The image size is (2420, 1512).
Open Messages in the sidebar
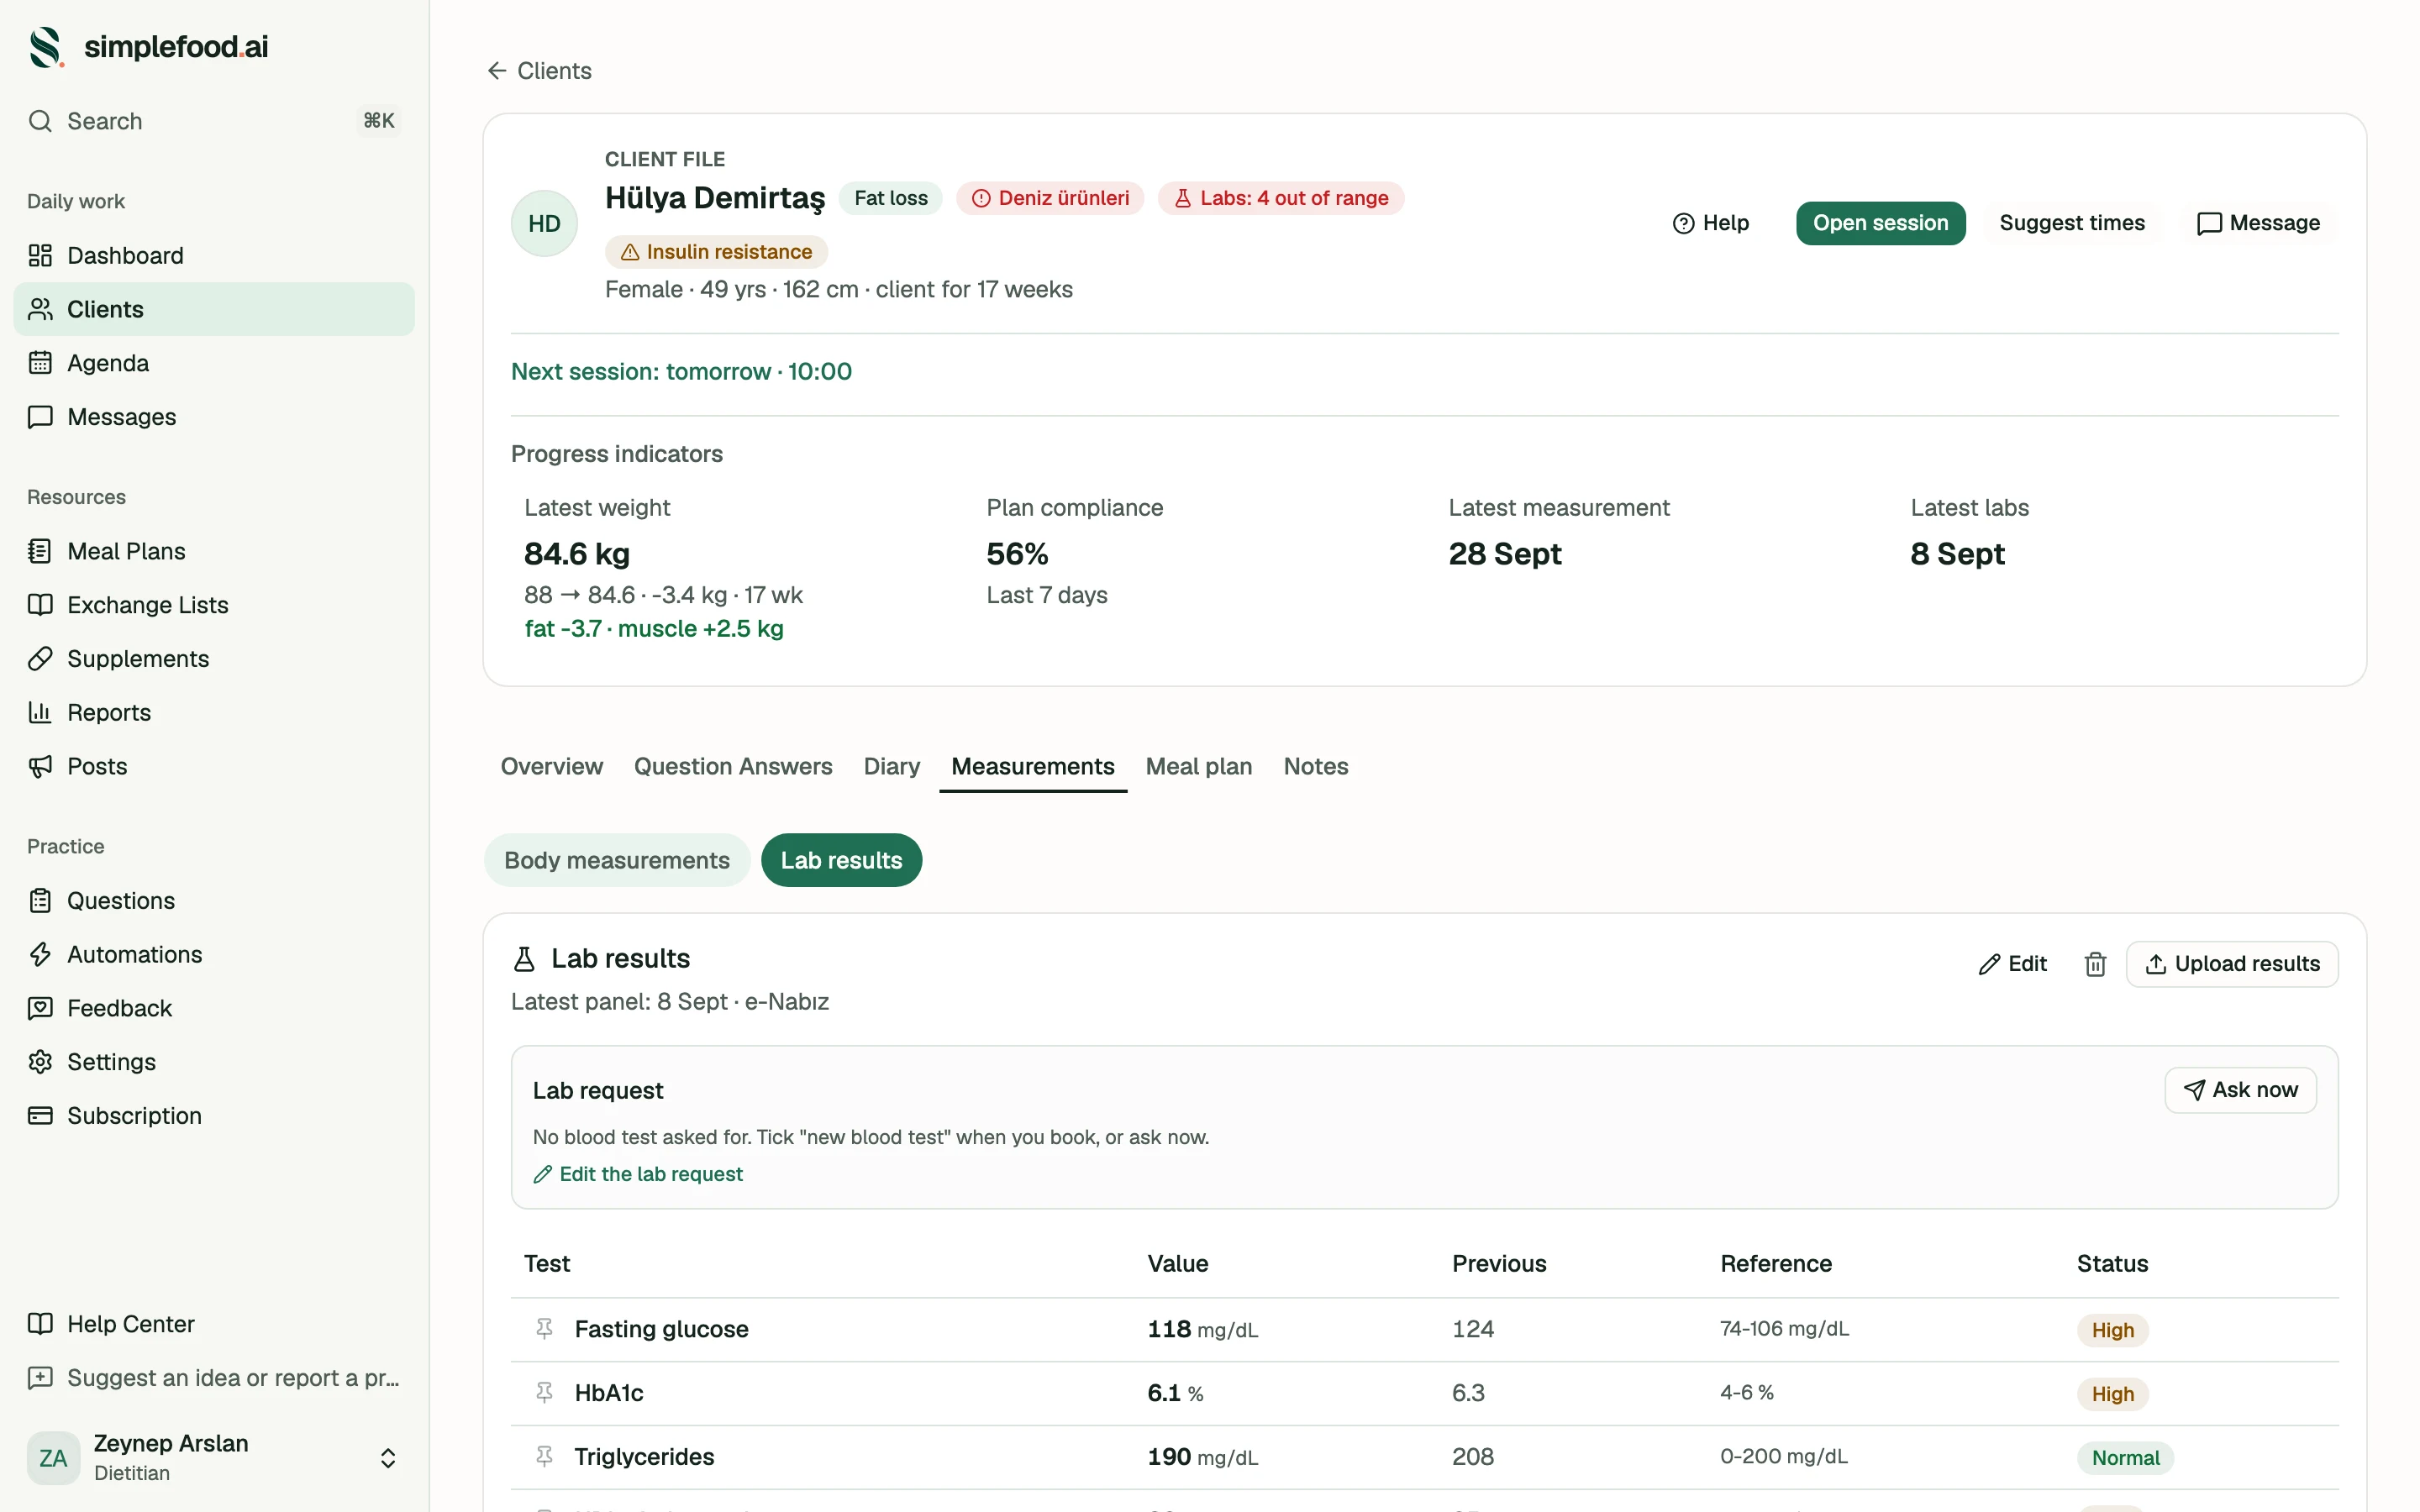[214, 417]
